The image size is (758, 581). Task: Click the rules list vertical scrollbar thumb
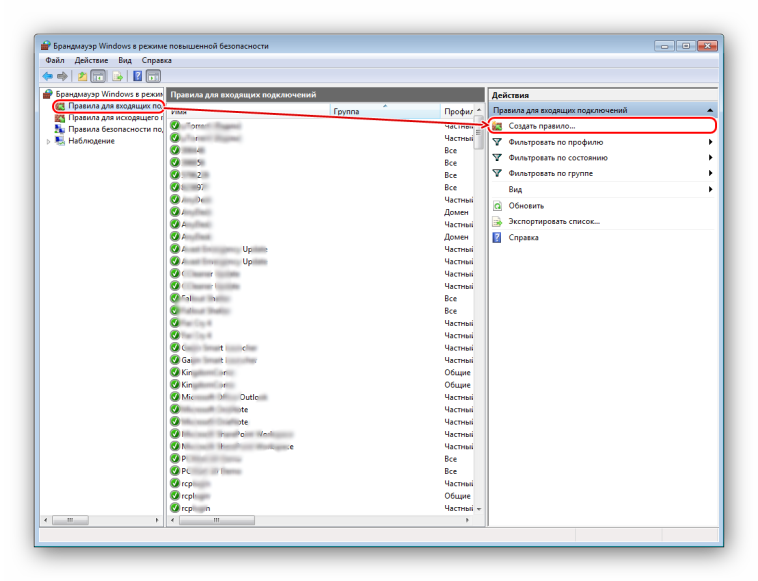coord(479,132)
